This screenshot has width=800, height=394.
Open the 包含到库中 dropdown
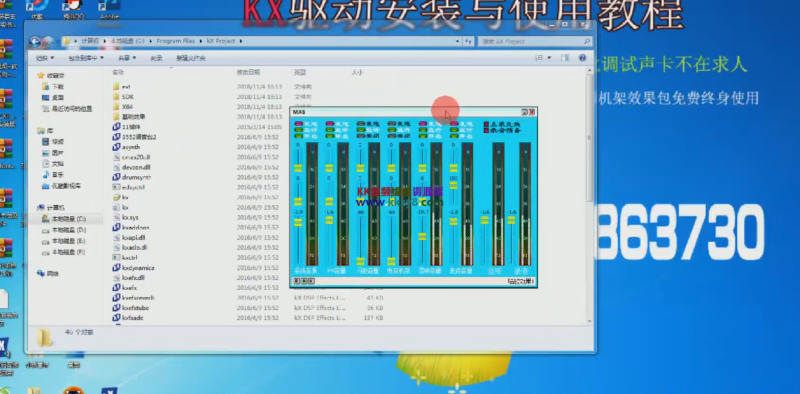[x=86, y=58]
